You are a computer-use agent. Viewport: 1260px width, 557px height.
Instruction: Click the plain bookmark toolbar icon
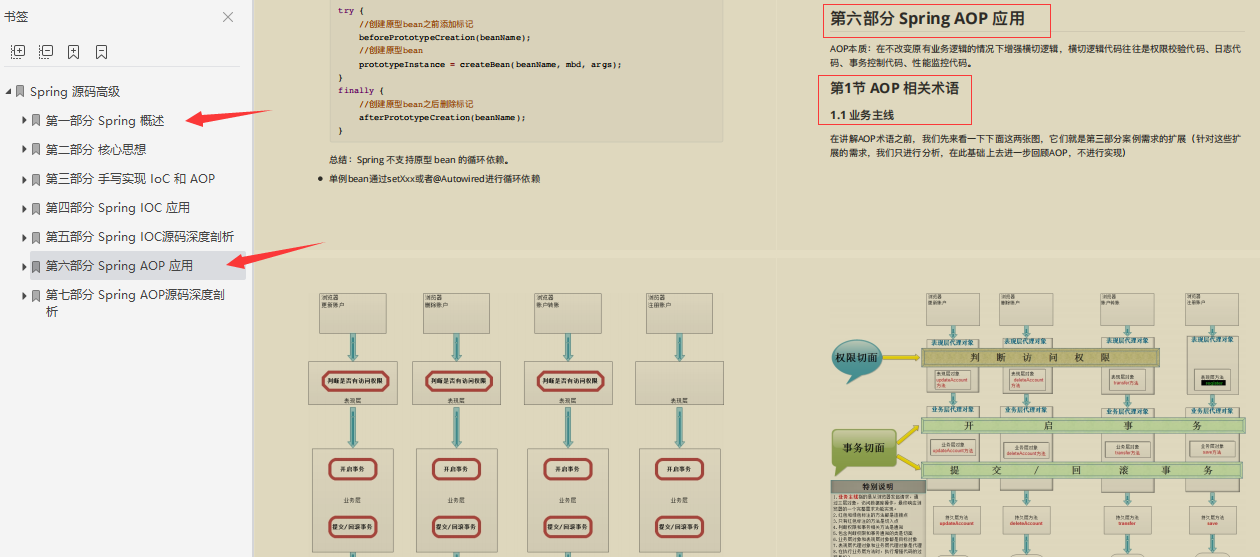click(102, 52)
